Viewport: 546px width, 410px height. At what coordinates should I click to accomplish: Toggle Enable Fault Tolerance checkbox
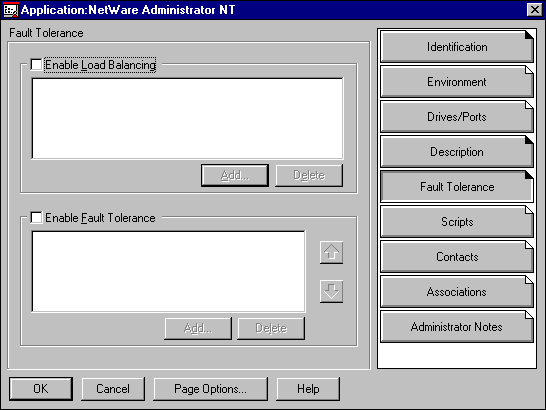coord(36,217)
